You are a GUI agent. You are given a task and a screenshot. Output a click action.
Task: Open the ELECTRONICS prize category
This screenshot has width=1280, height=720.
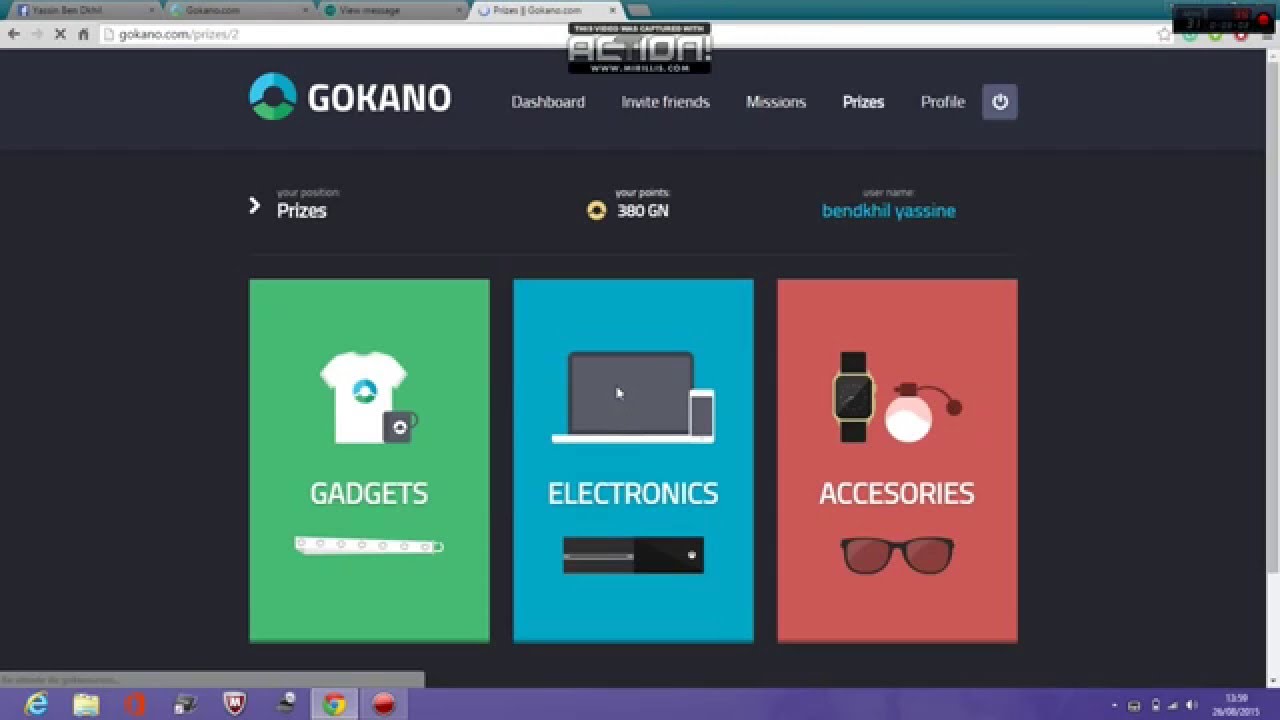[633, 460]
